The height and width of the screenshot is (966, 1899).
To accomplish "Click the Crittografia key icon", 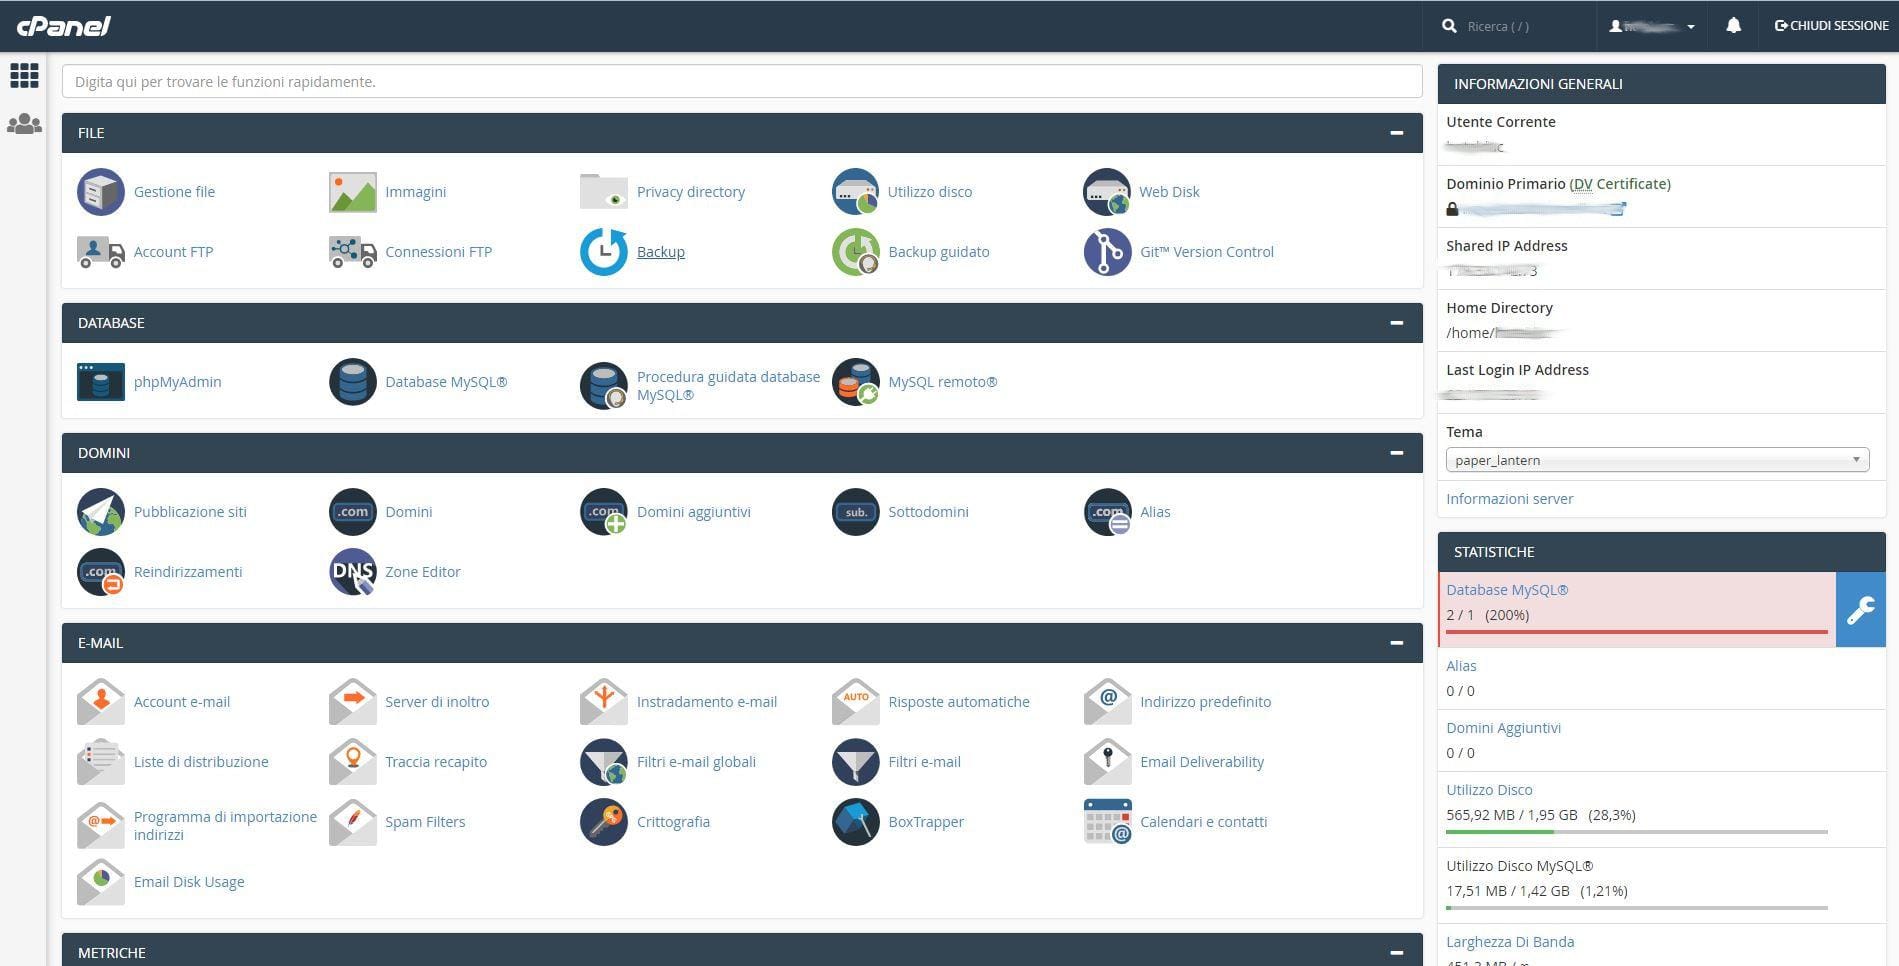I will tap(604, 822).
